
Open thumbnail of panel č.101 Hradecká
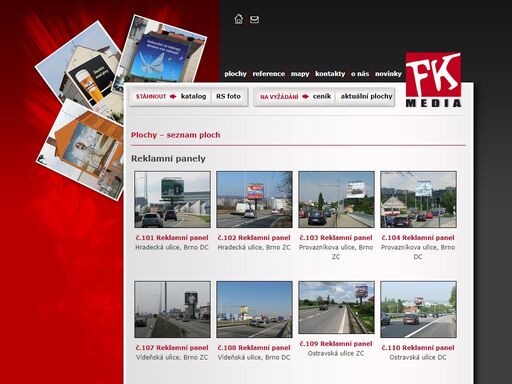[172, 199]
